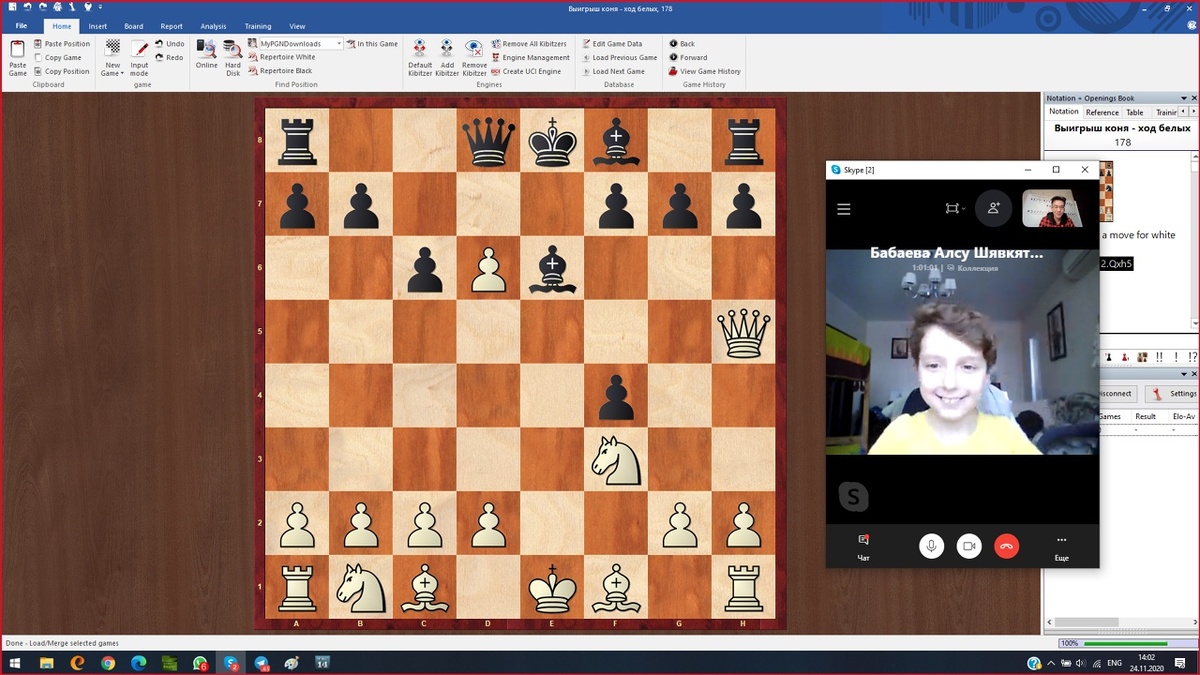The width and height of the screenshot is (1200, 675).
Task: Open Repertoire White search
Action: tap(282, 58)
